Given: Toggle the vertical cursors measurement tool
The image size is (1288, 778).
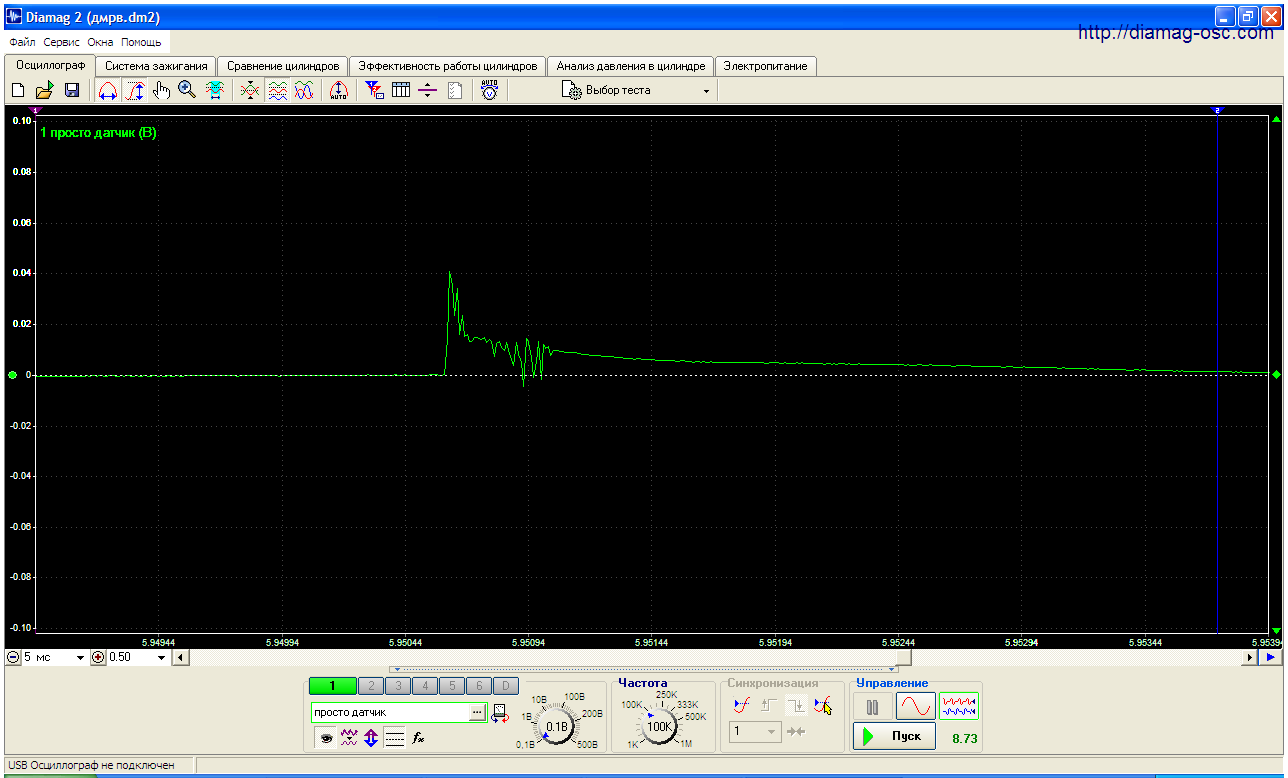Looking at the screenshot, I should point(135,90).
